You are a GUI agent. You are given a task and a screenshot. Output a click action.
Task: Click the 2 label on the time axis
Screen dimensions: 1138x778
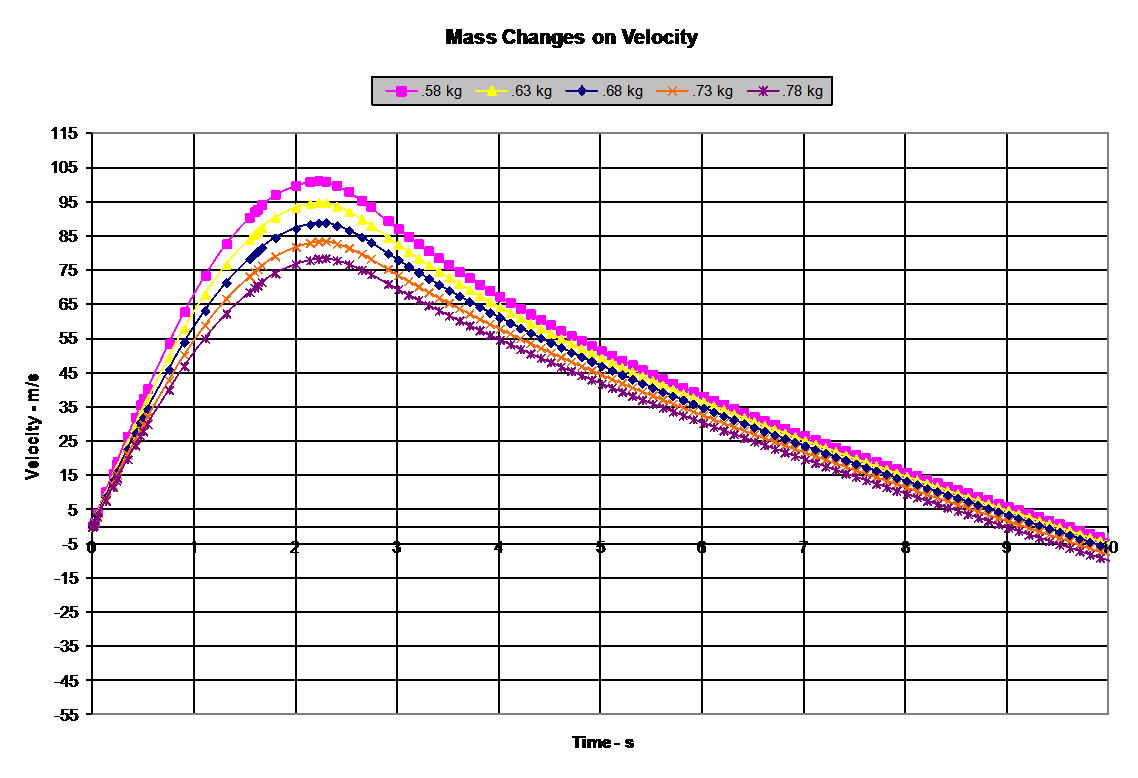295,547
